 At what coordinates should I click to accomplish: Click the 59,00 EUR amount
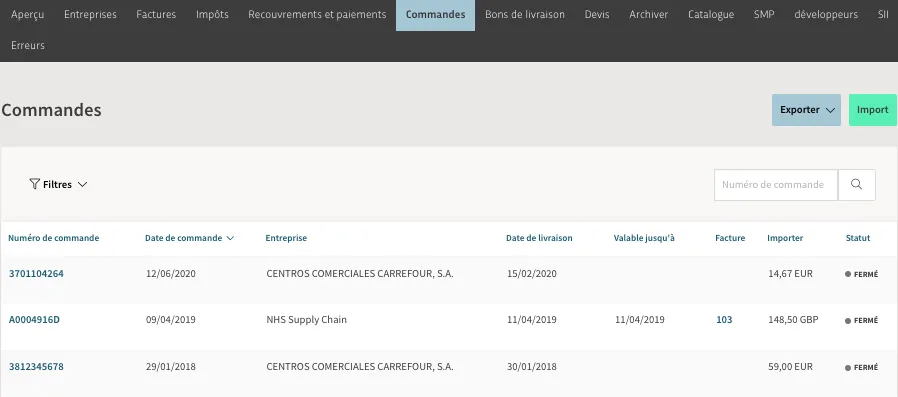click(x=790, y=367)
